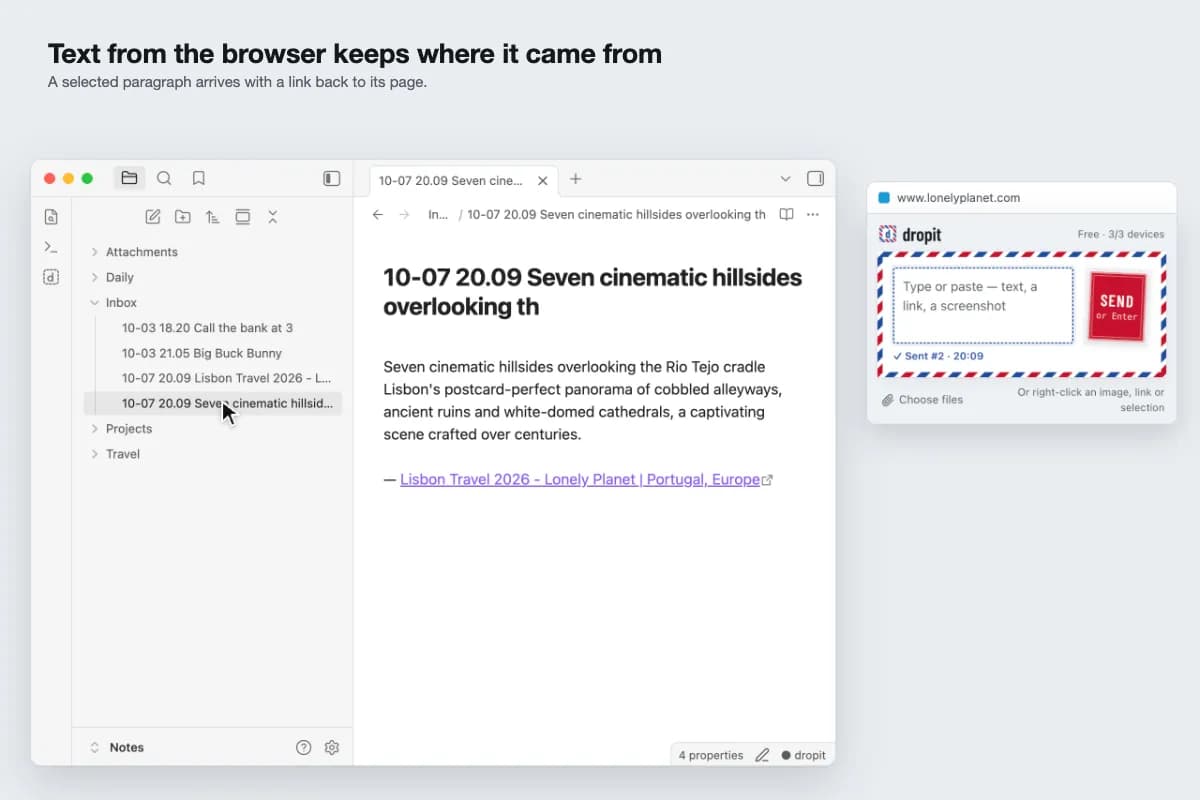Image resolution: width=1200 pixels, height=800 pixels.
Task: Navigate back with left arrow
Action: 377,214
